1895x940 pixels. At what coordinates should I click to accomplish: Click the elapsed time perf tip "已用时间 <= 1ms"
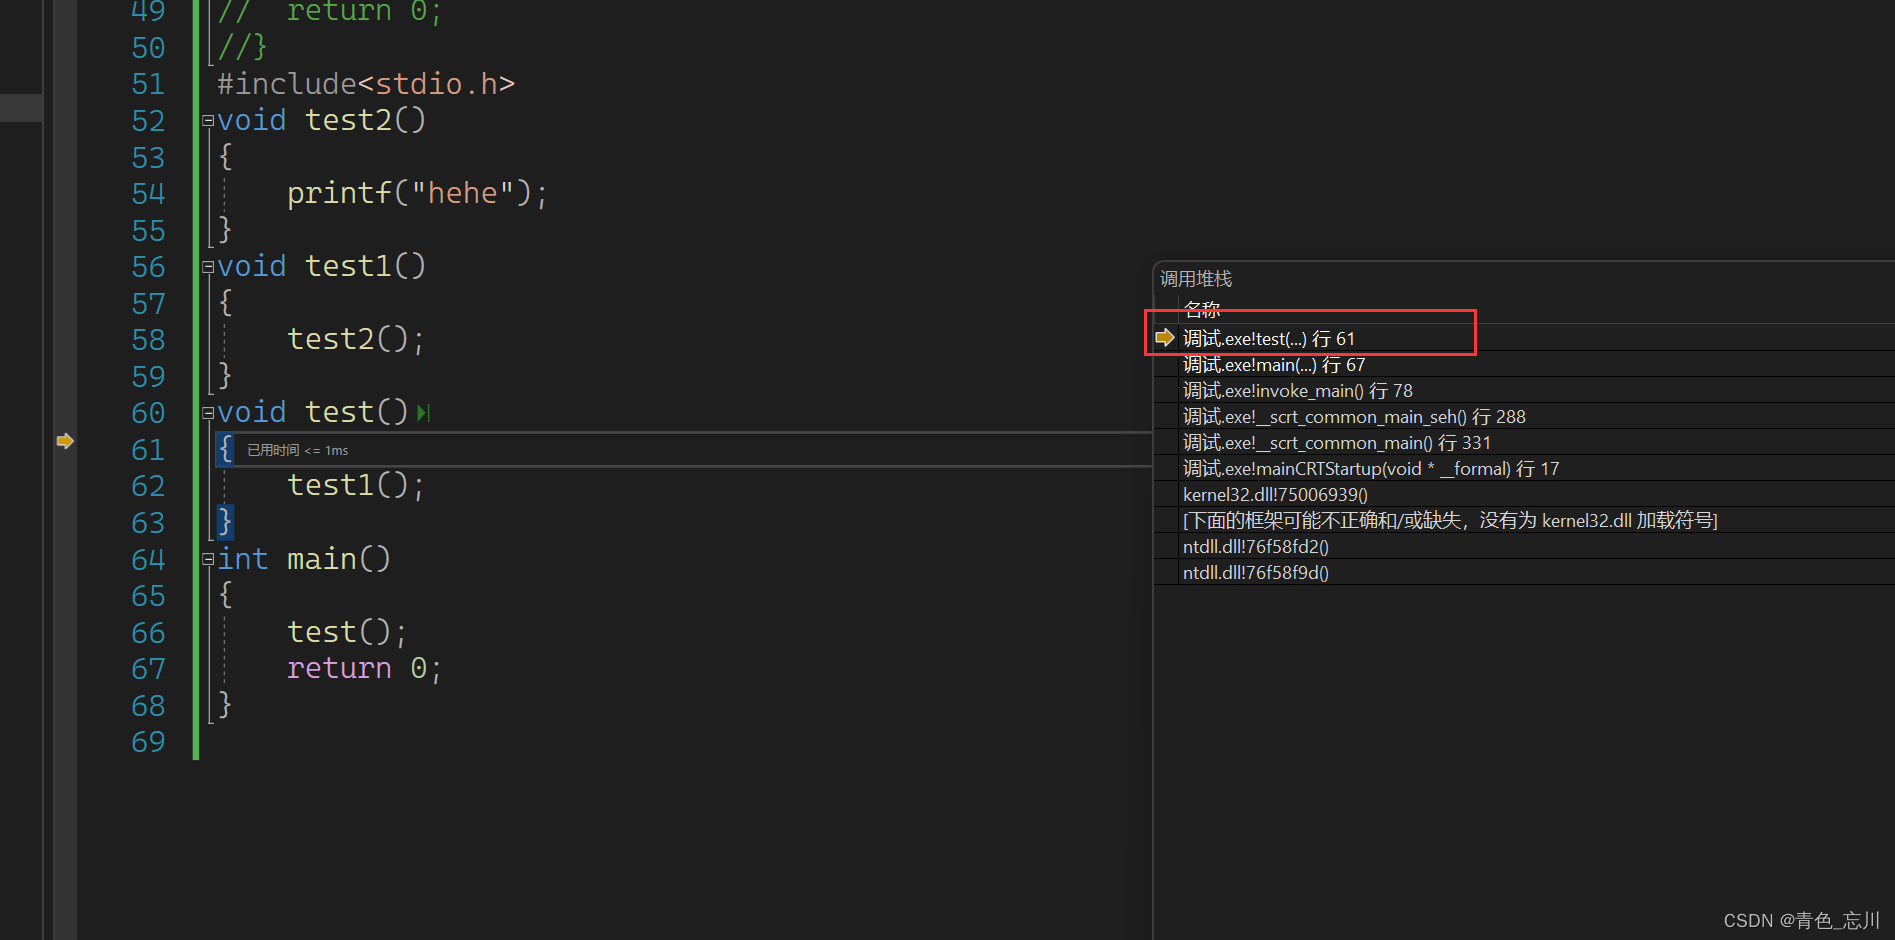[298, 451]
